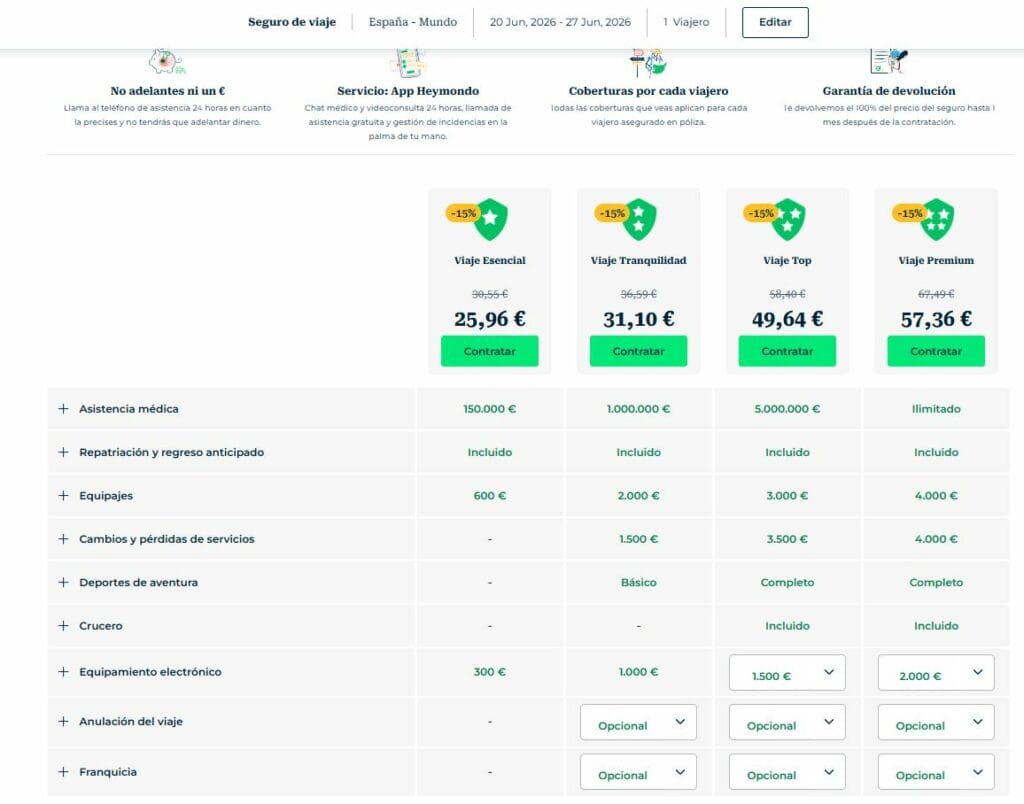Screen dimensions: 1024x804
Task: Click the 1.000 € electronic equipment value
Action: pyautogui.click(x=639, y=671)
